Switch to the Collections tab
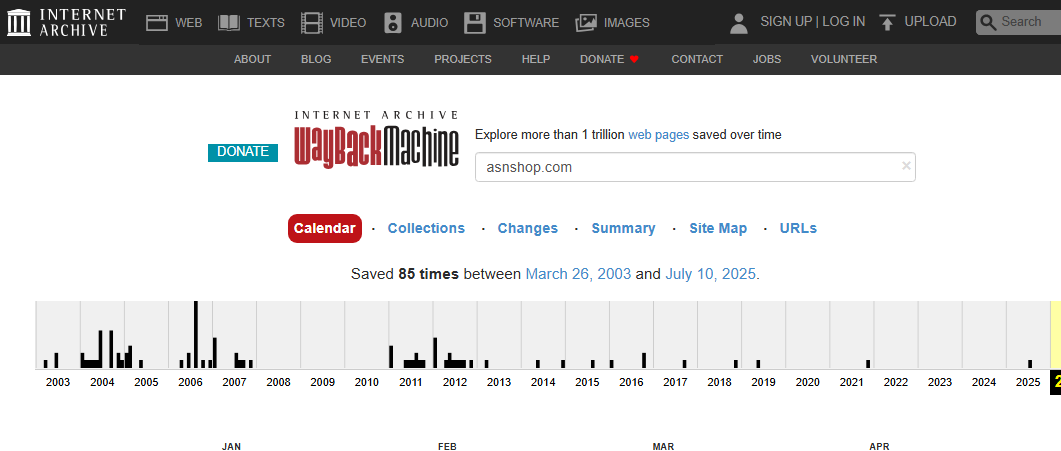Viewport: 1061px width, 451px height. [x=426, y=229]
